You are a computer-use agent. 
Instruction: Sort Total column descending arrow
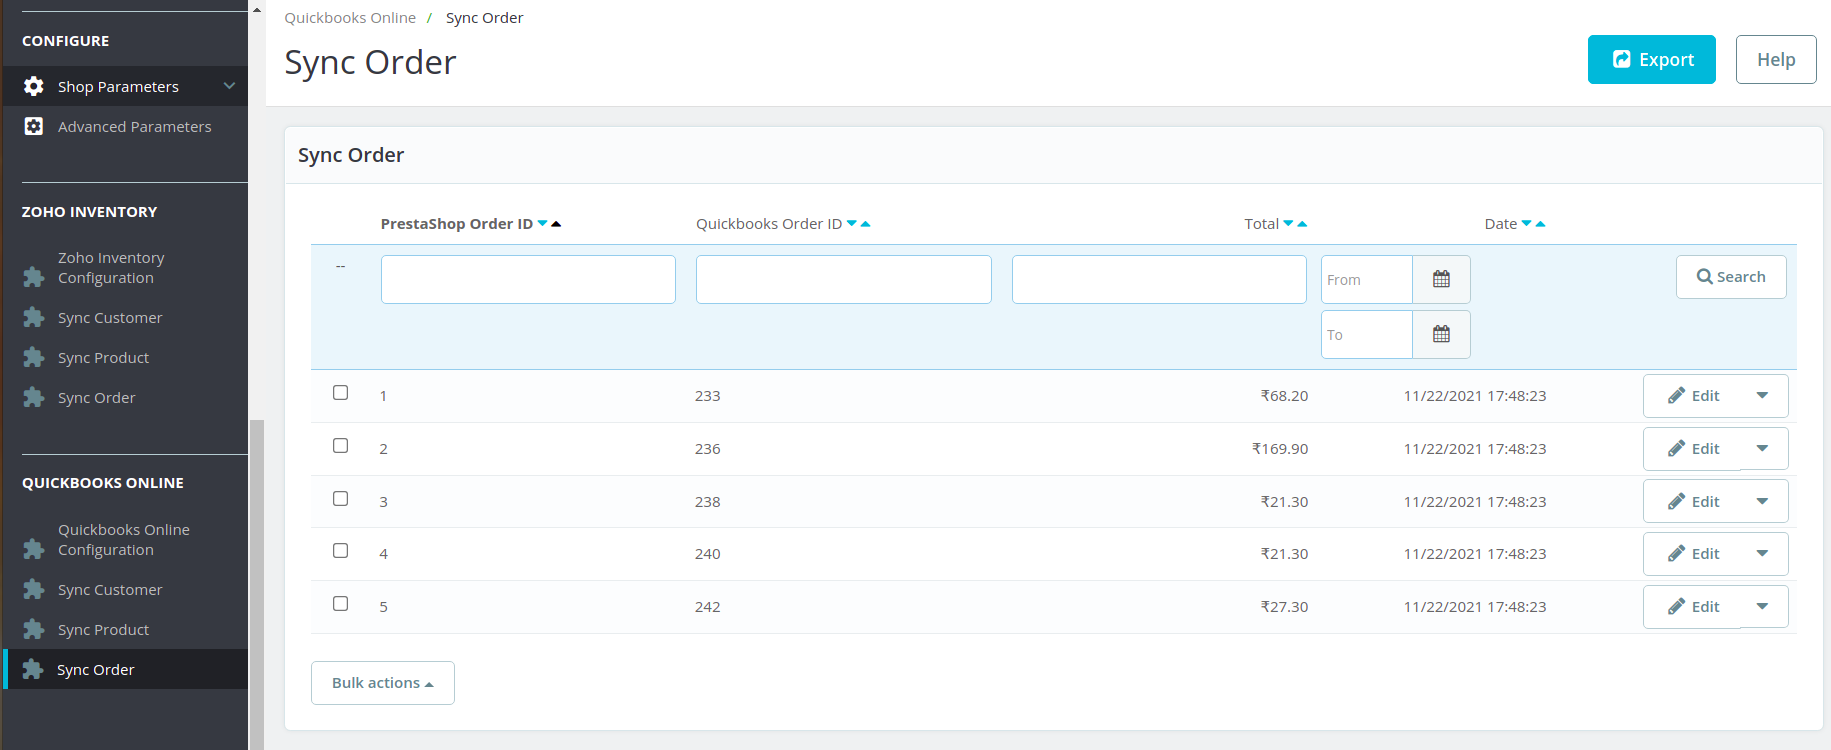pyautogui.click(x=1289, y=223)
